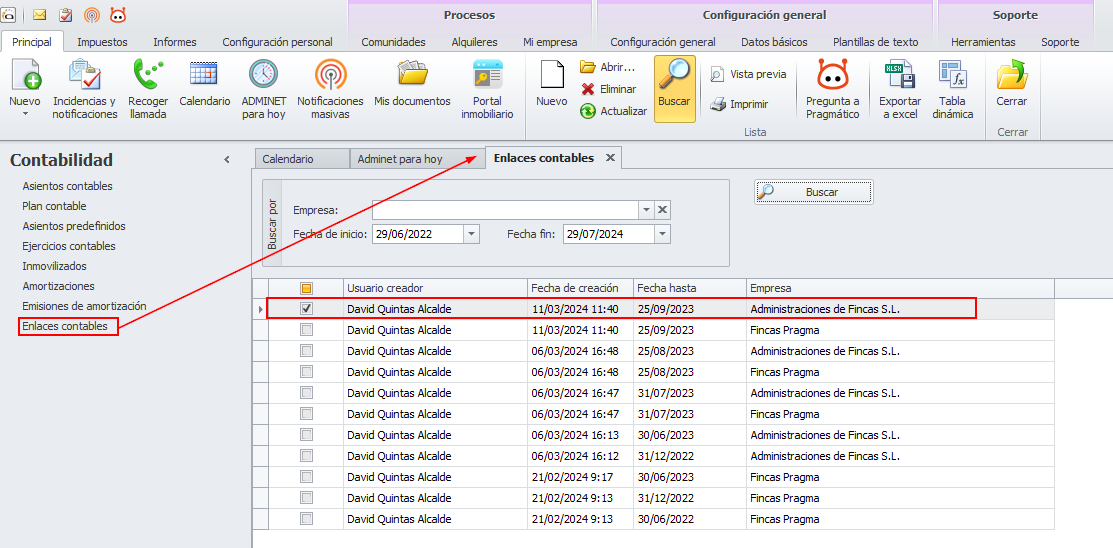The image size is (1113, 548).
Task: Click Portal inmobiliario icon
Action: [487, 77]
